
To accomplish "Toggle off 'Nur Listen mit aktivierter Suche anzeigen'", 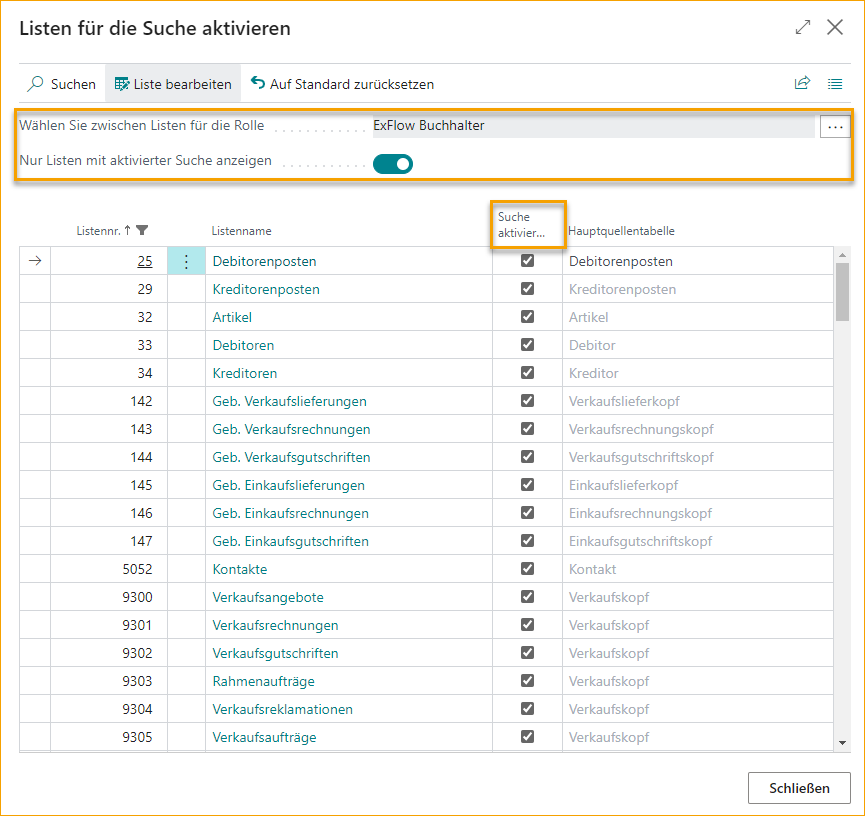I will [x=393, y=164].
